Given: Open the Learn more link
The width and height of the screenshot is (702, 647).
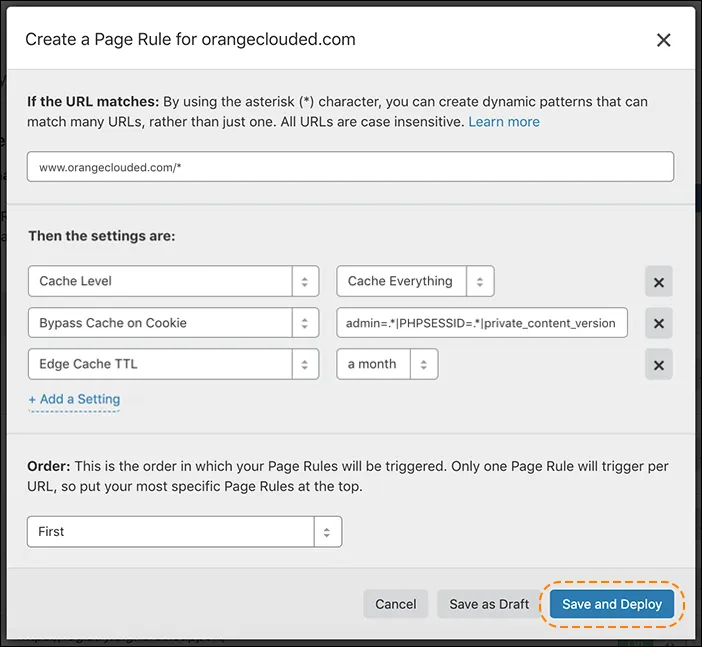Looking at the screenshot, I should pyautogui.click(x=504, y=121).
